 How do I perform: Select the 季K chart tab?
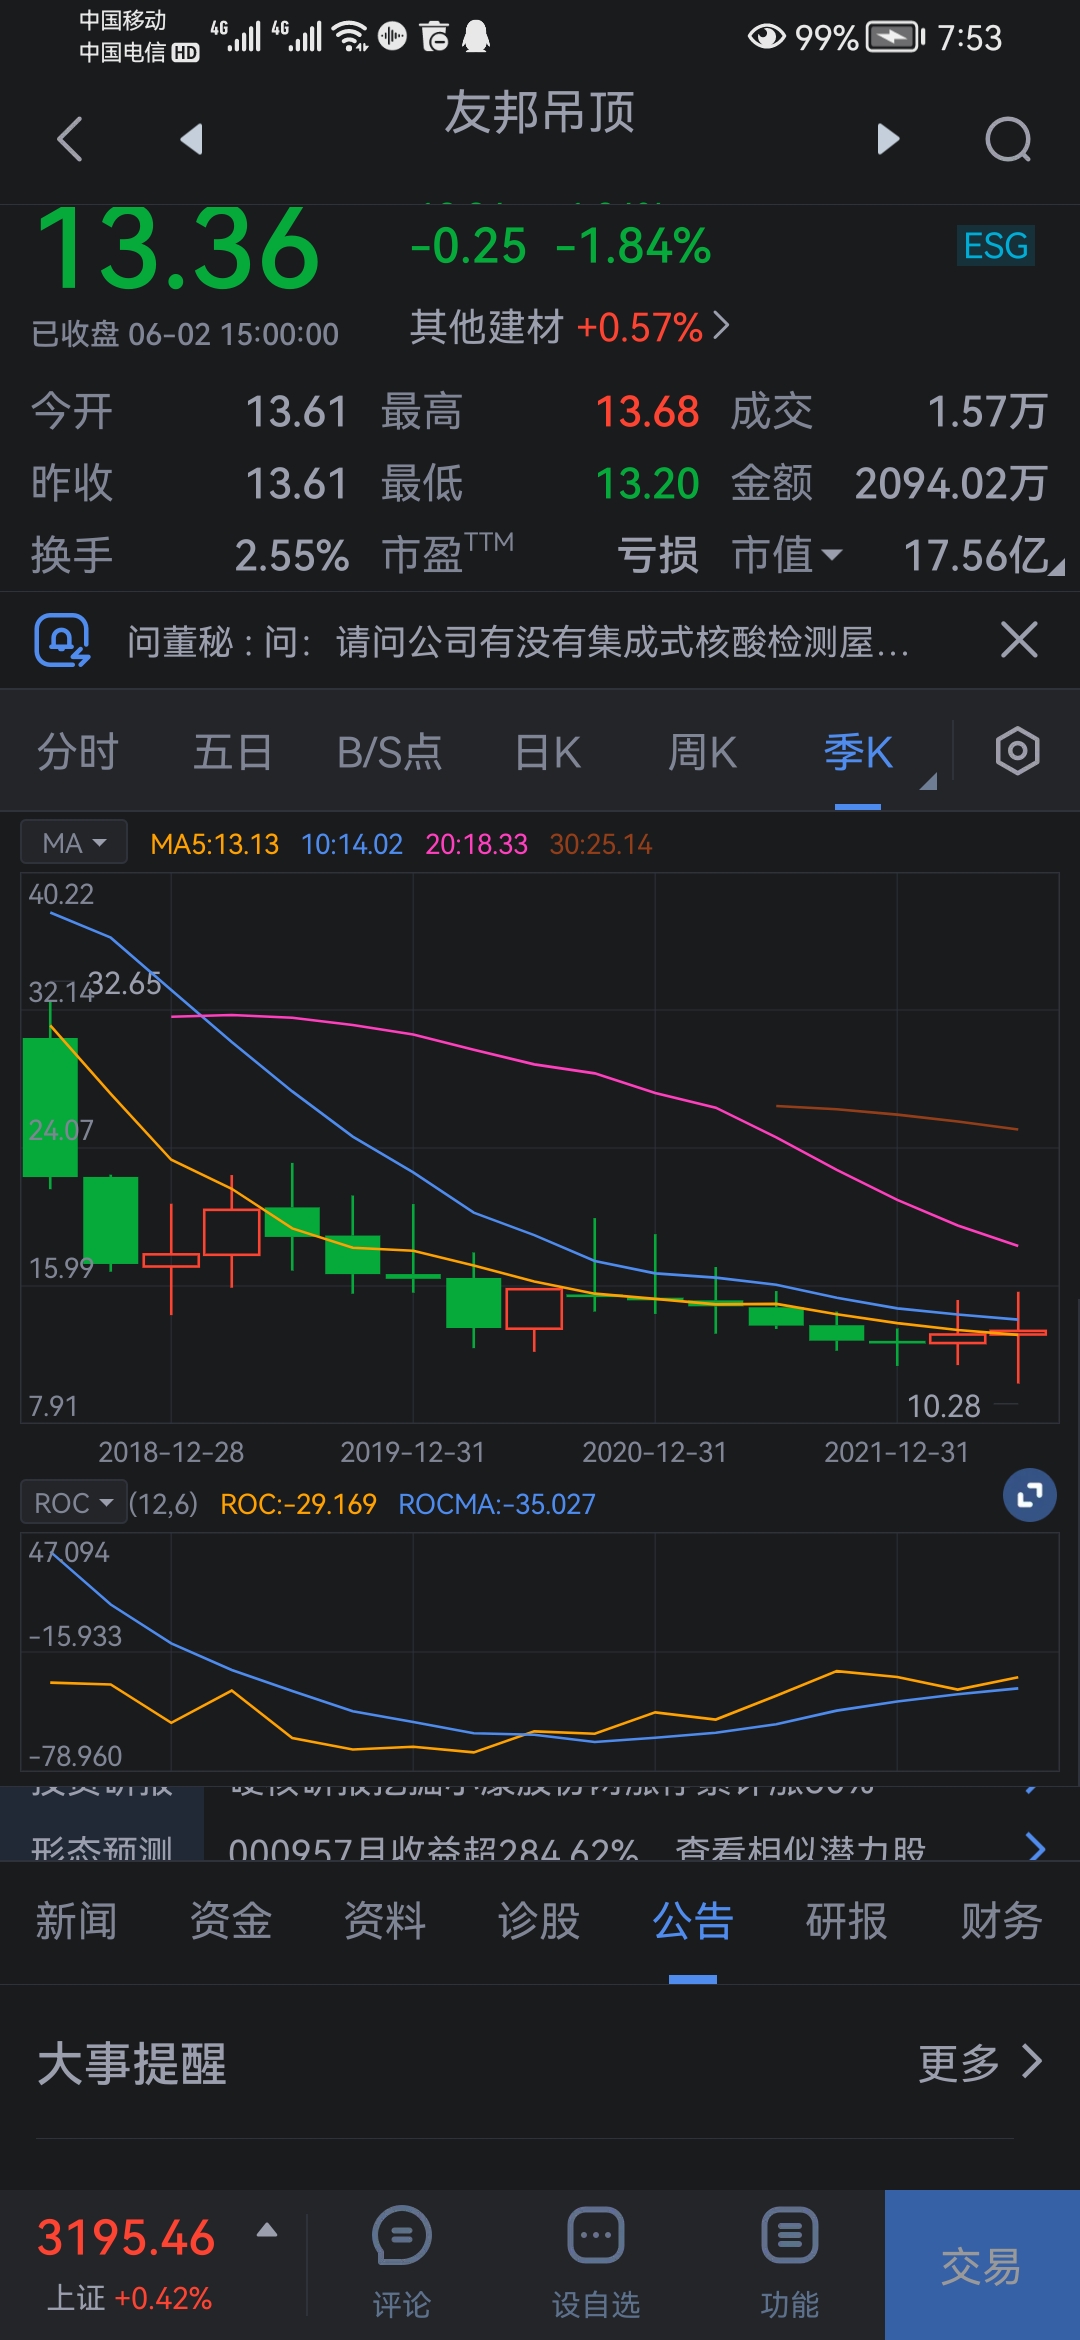pos(858,752)
